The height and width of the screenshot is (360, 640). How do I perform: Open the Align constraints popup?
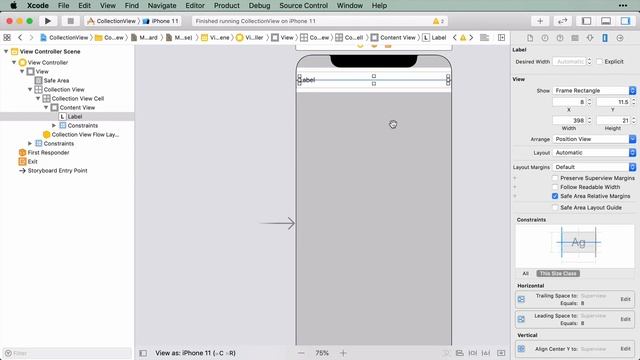(x=460, y=353)
